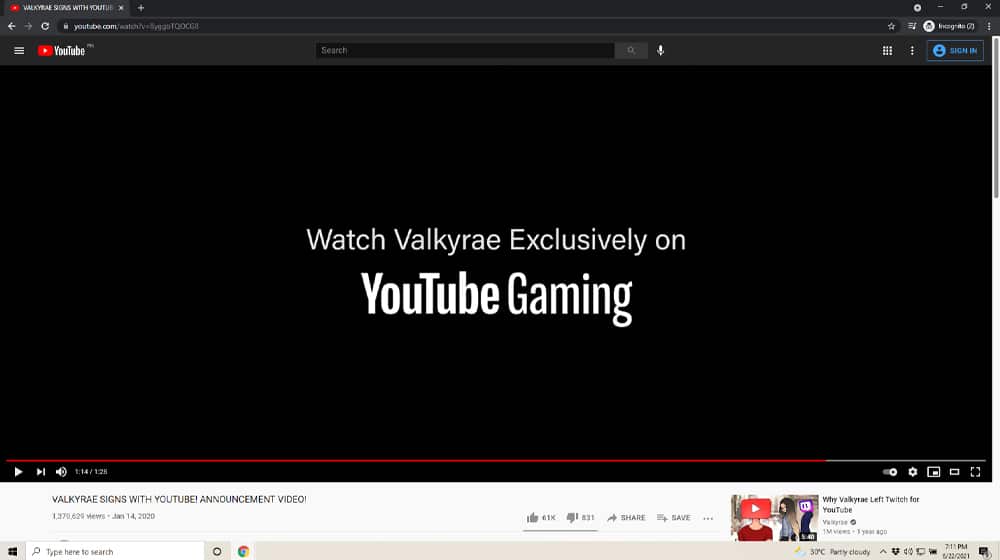Mute the video volume speaker icon

point(61,472)
